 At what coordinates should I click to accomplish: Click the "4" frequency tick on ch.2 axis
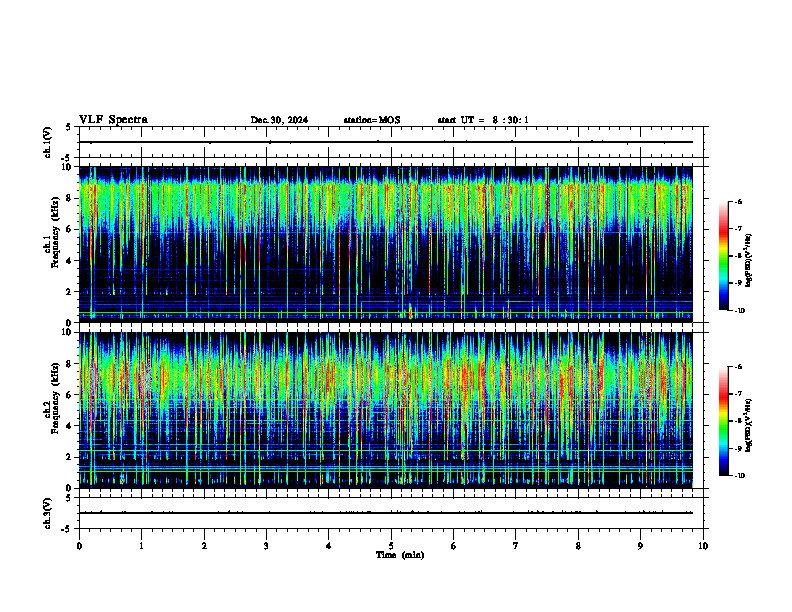point(70,426)
